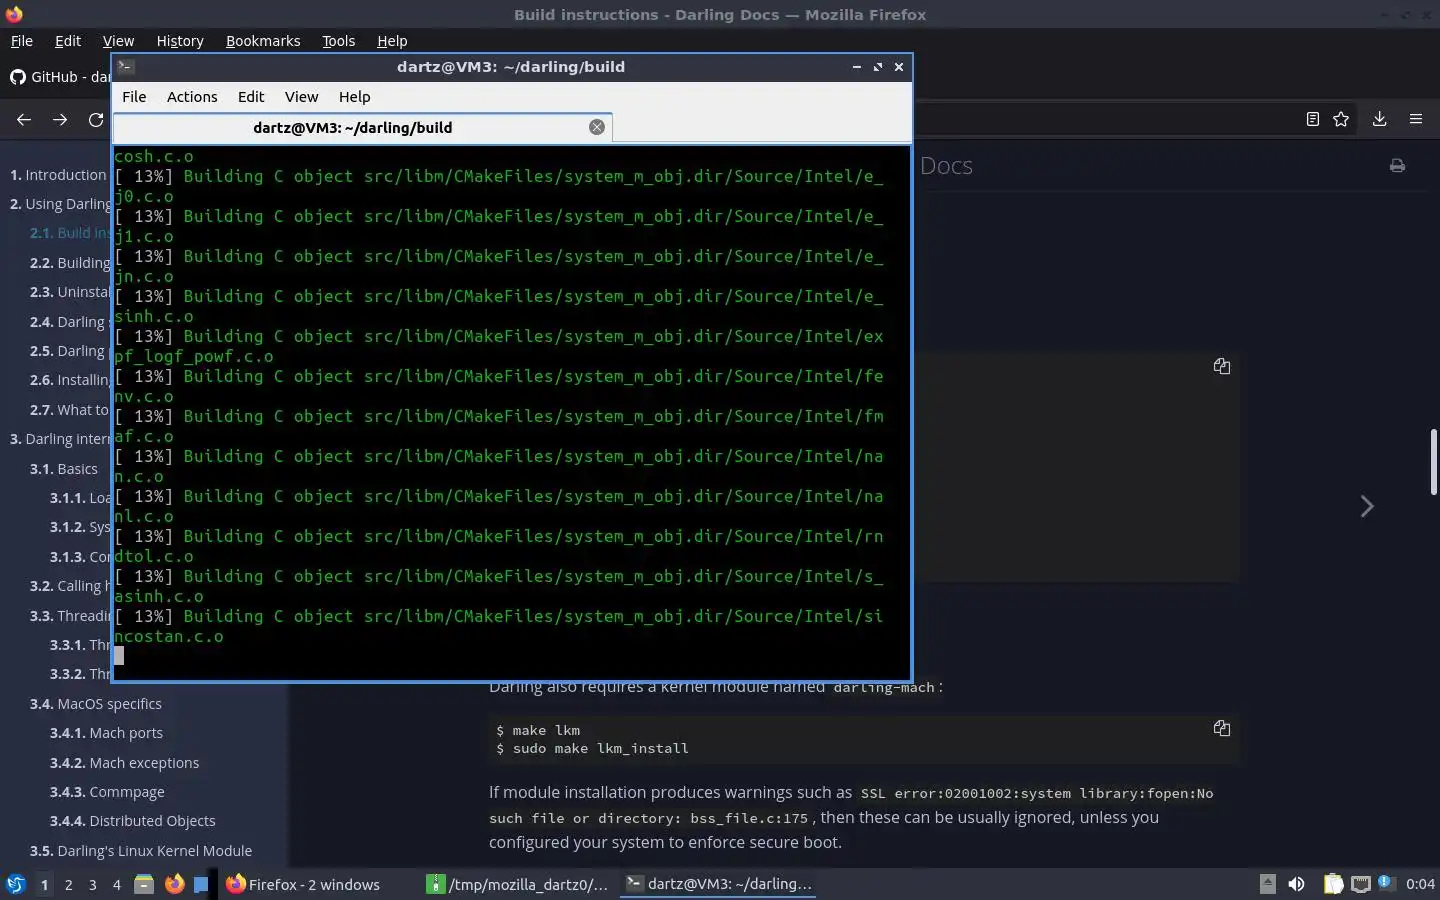
Task: Click the Firefox back arrow button
Action: 24,120
